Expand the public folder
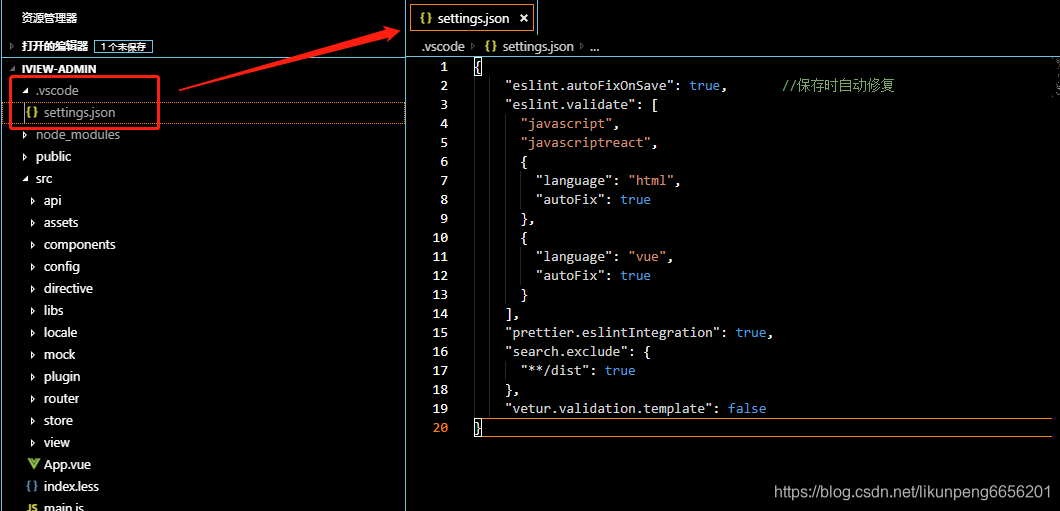This screenshot has width=1060, height=511. click(26, 156)
